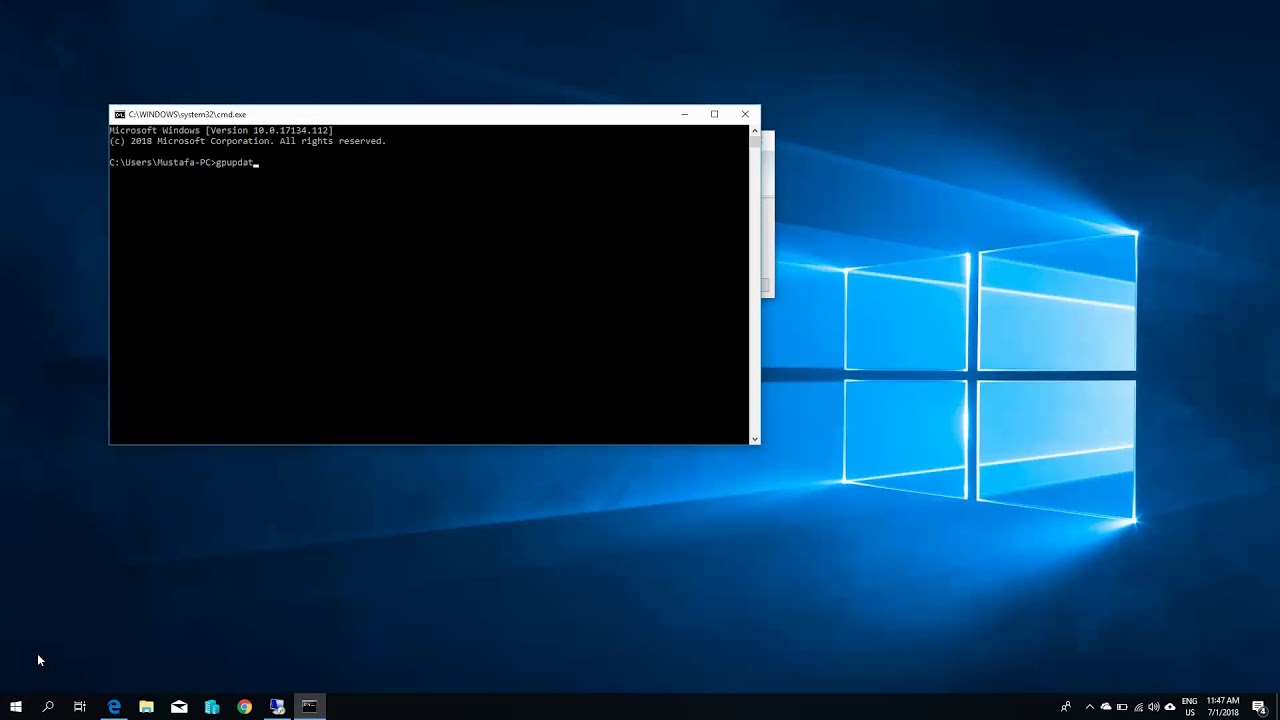Open the Windows Start menu

pos(16,707)
